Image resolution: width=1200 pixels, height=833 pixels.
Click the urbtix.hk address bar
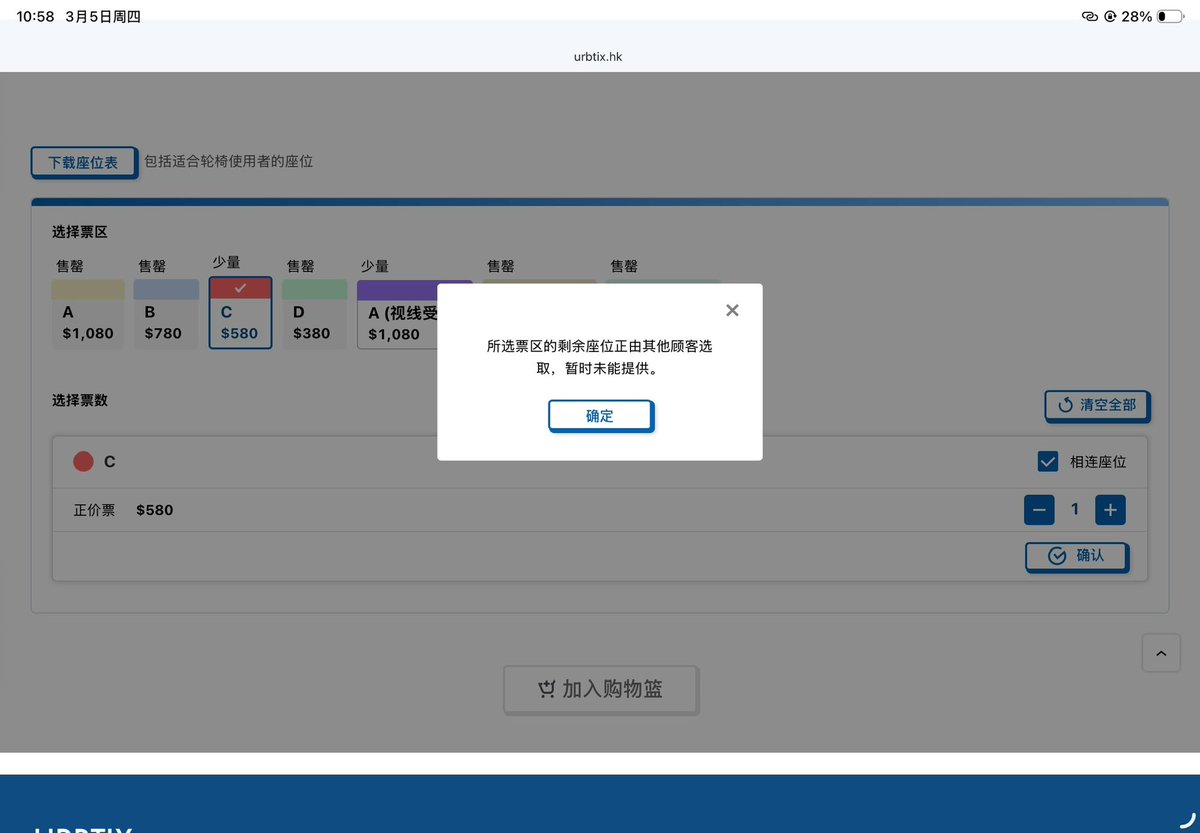click(x=600, y=57)
